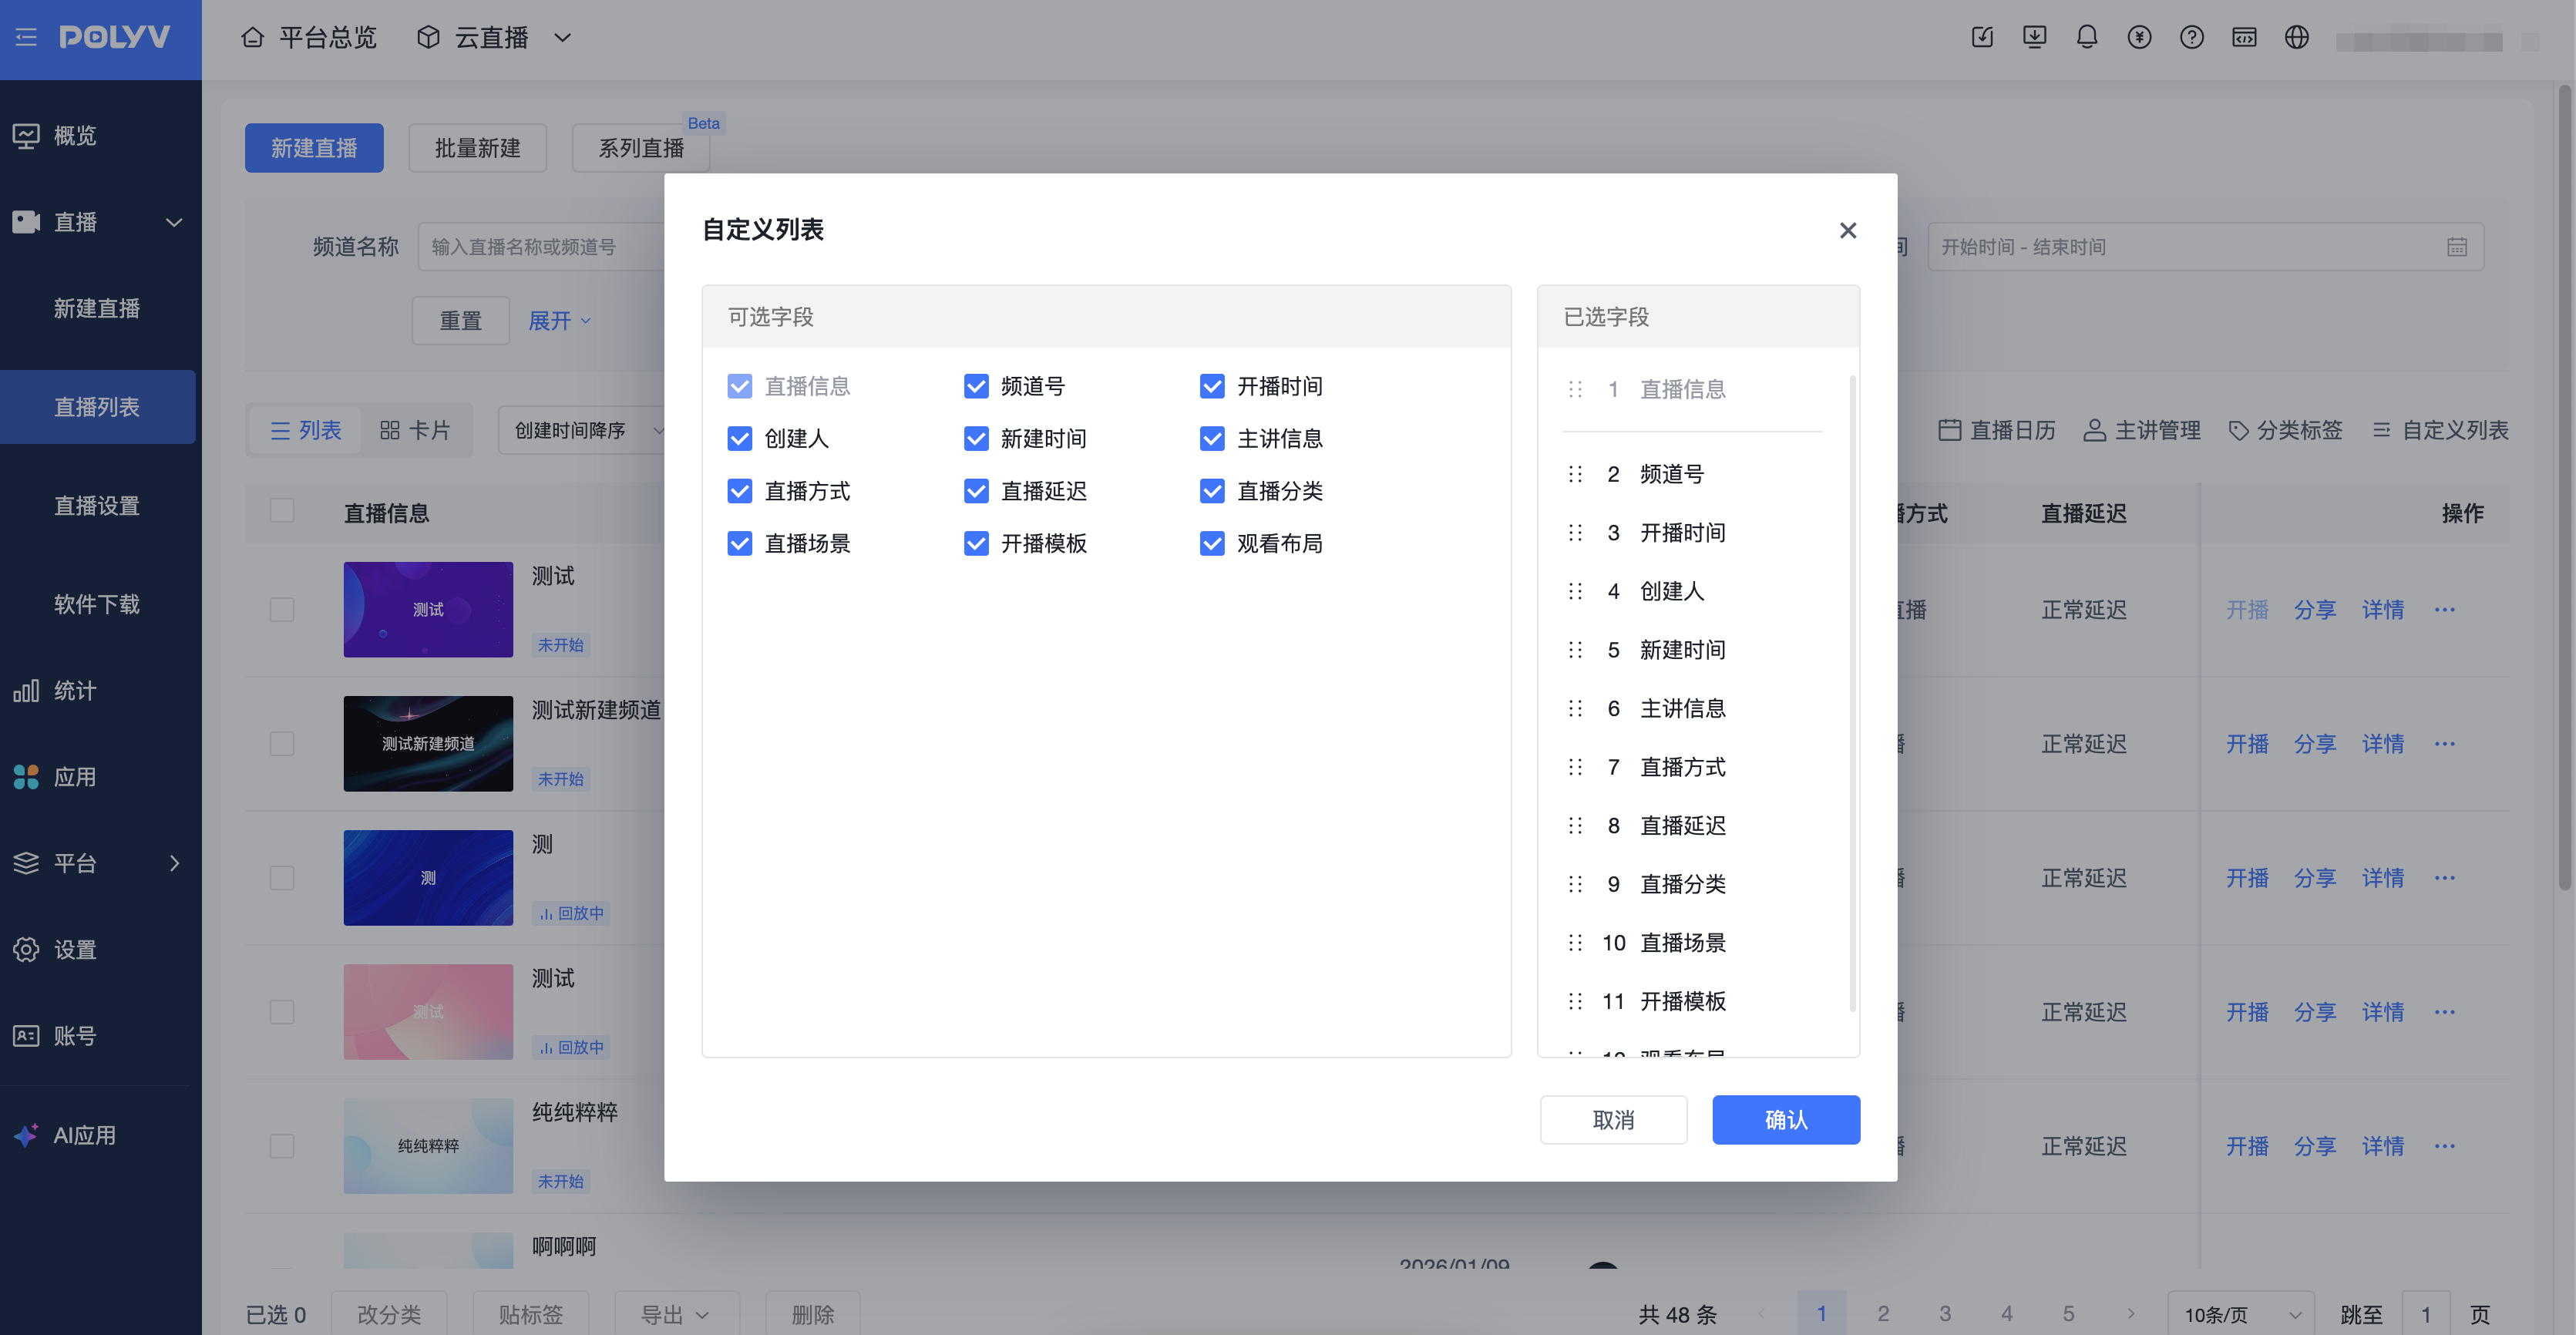
Task: Click the cube icon next to 云直播
Action: click(429, 38)
